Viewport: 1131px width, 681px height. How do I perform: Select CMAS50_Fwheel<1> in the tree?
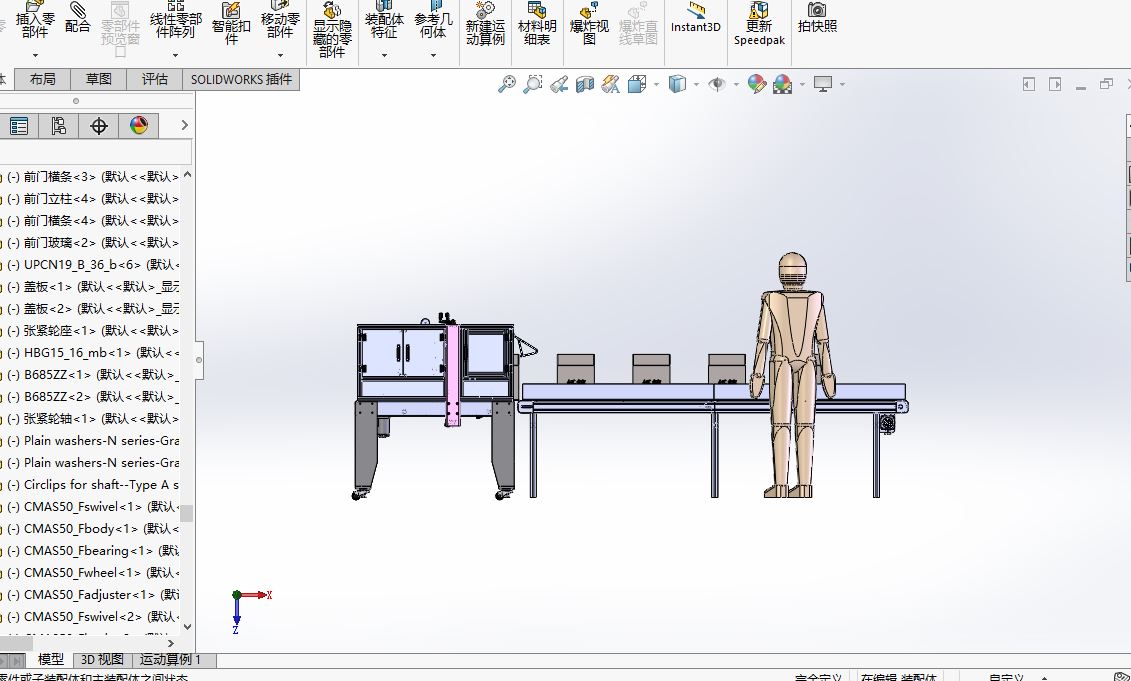(x=92, y=573)
